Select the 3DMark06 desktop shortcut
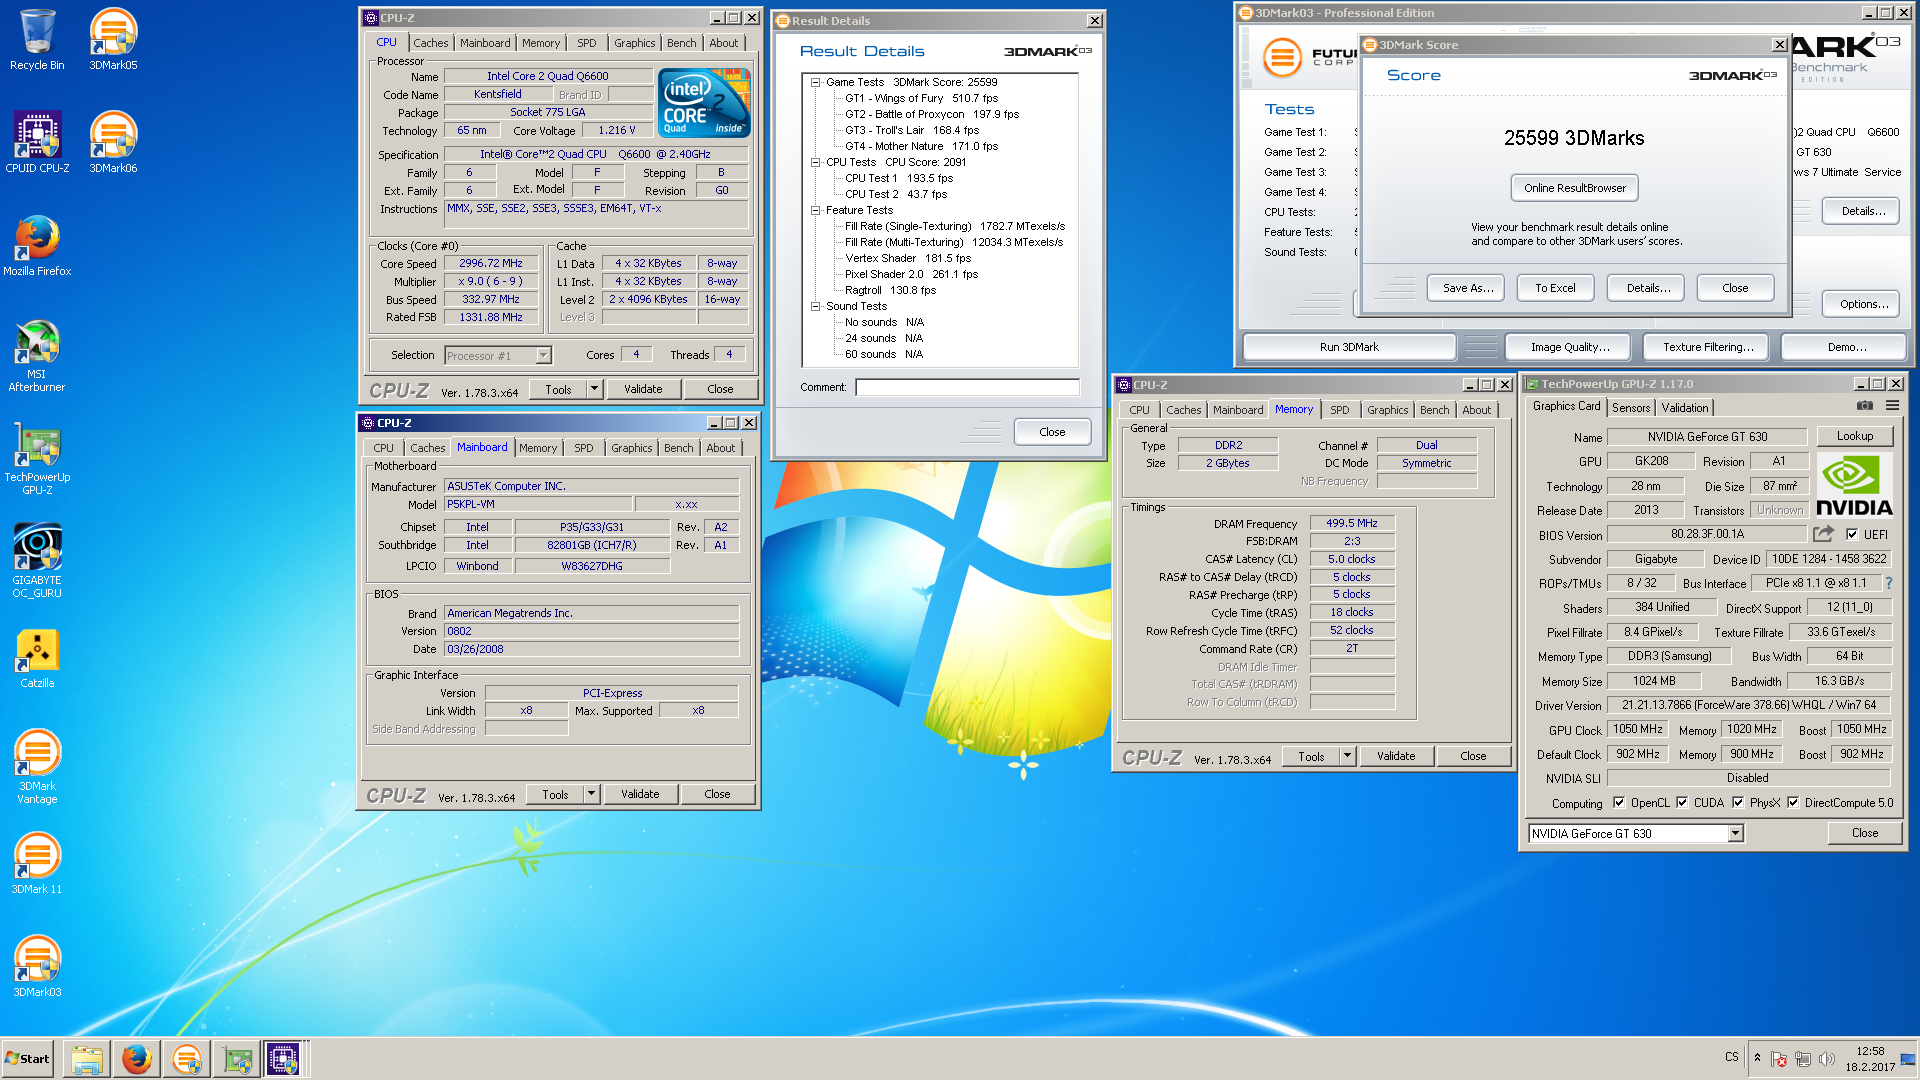Screen dimensions: 1920x1080 click(x=113, y=142)
